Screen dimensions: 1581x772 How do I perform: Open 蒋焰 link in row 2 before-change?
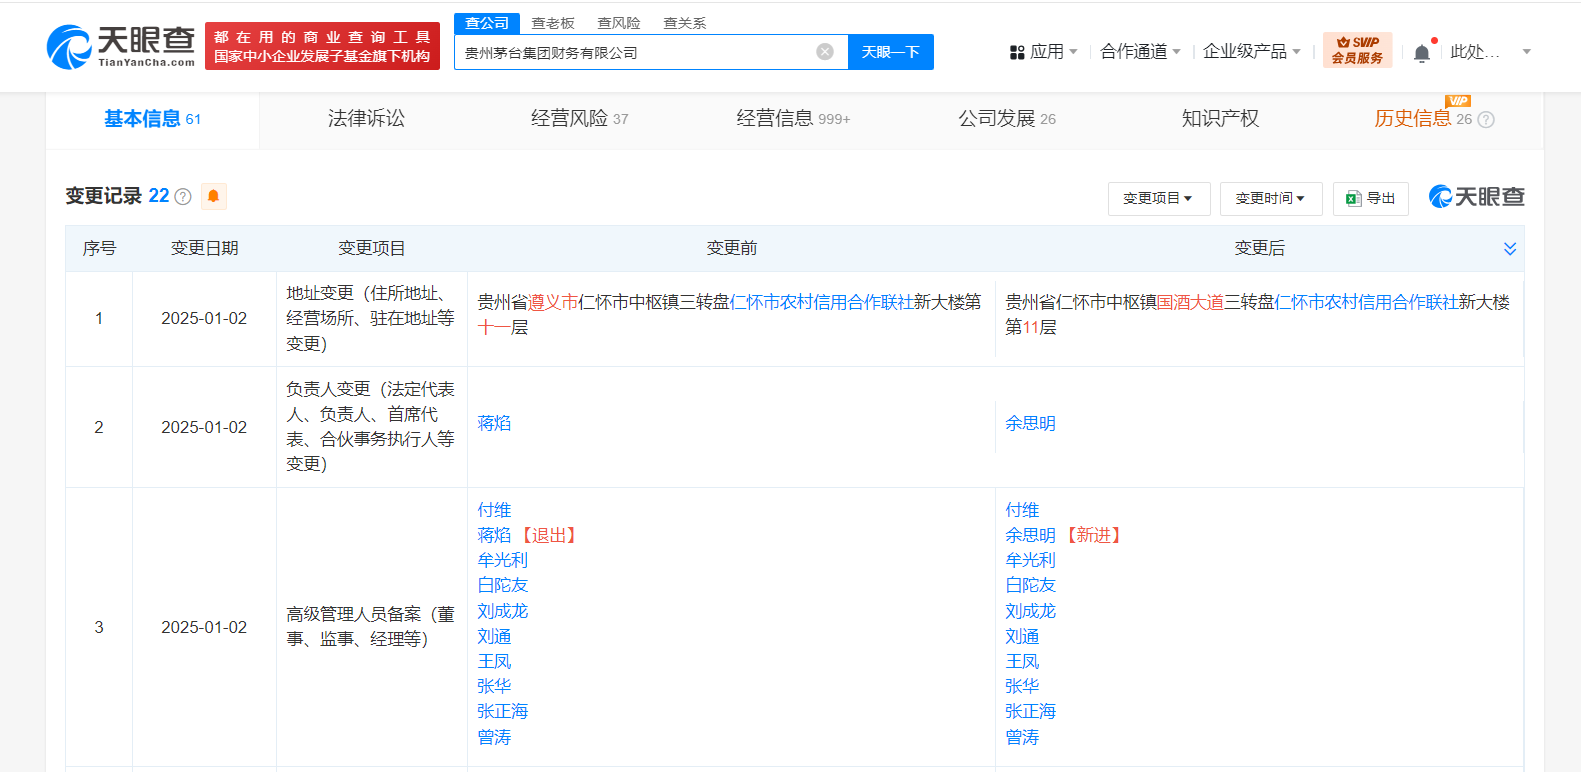(x=494, y=424)
